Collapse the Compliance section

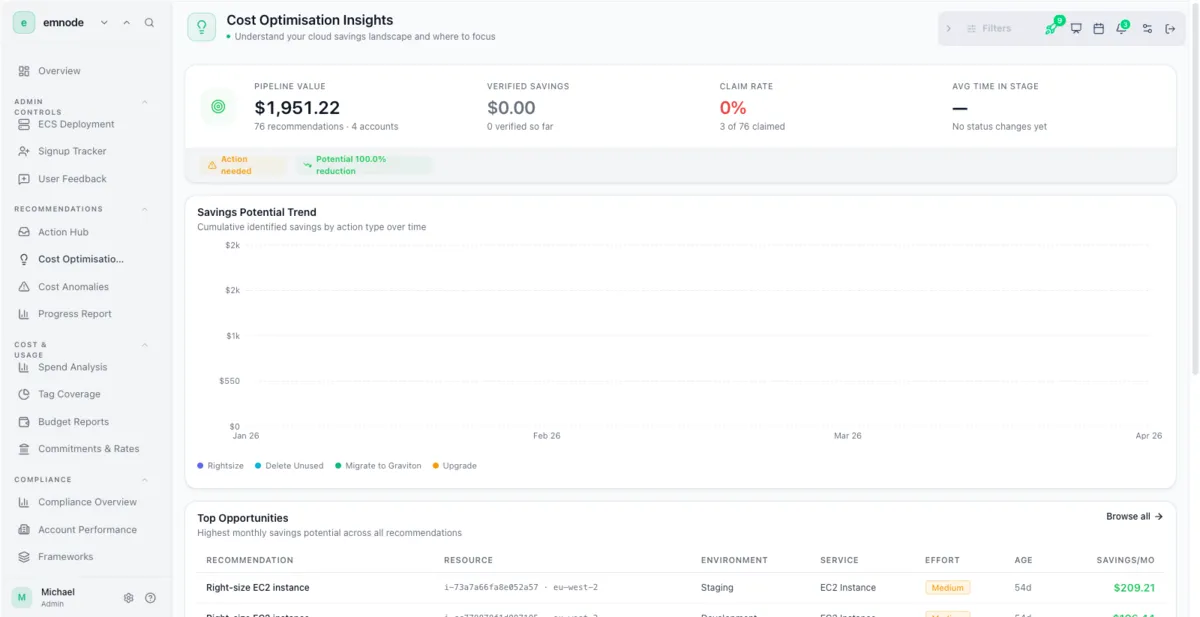(144, 480)
